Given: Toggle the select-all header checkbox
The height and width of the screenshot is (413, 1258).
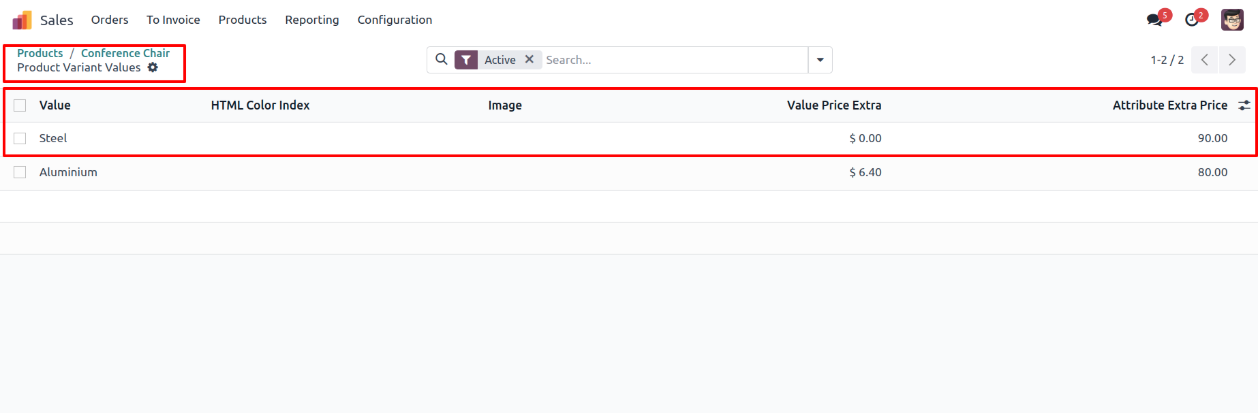Looking at the screenshot, I should tap(20, 105).
